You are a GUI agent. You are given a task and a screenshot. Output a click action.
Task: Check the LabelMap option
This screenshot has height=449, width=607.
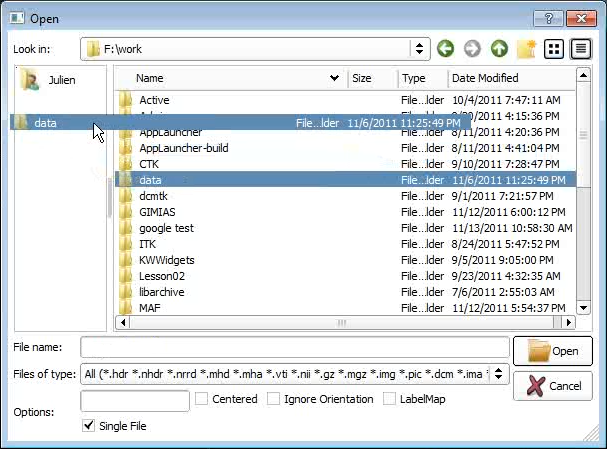pos(391,399)
